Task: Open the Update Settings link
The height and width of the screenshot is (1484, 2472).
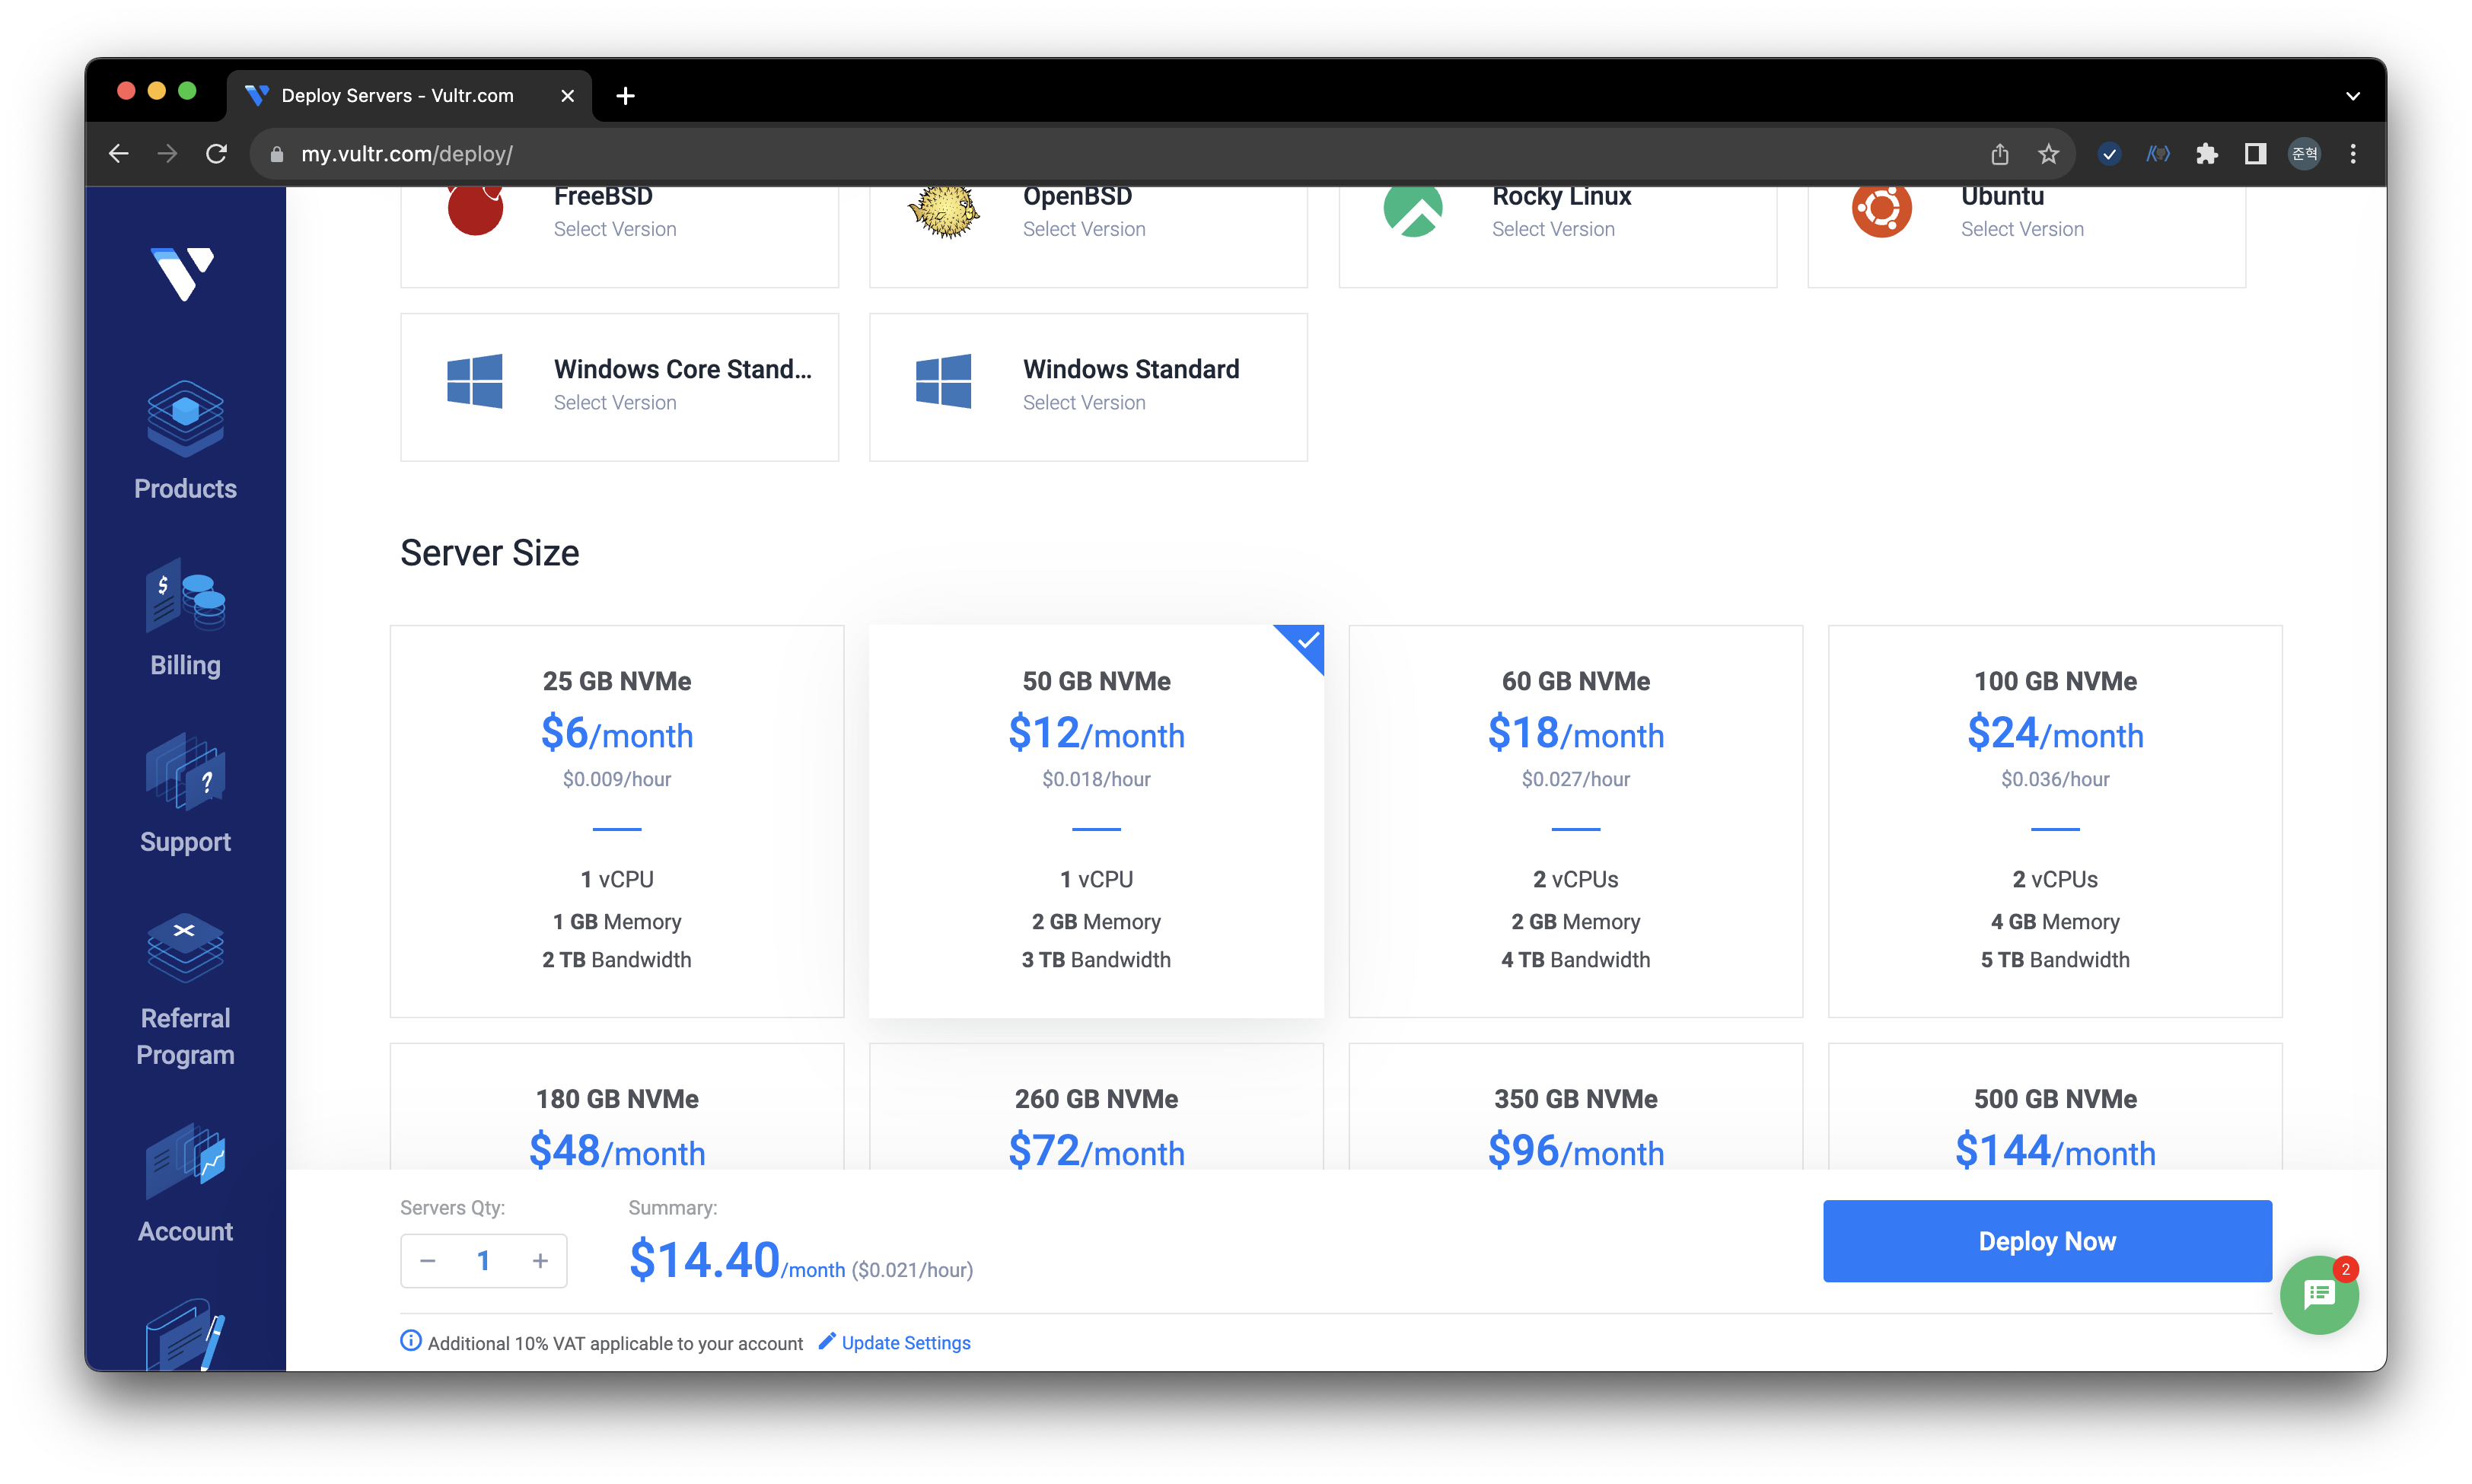Action: click(895, 1342)
